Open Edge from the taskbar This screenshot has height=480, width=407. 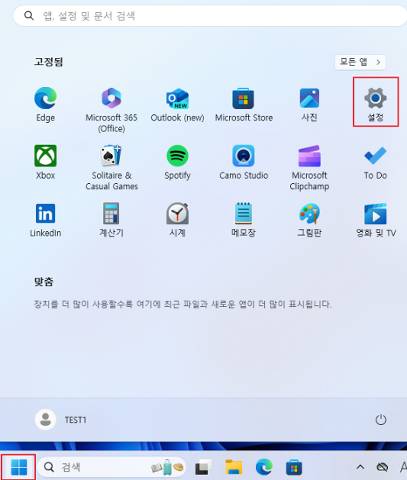264,467
